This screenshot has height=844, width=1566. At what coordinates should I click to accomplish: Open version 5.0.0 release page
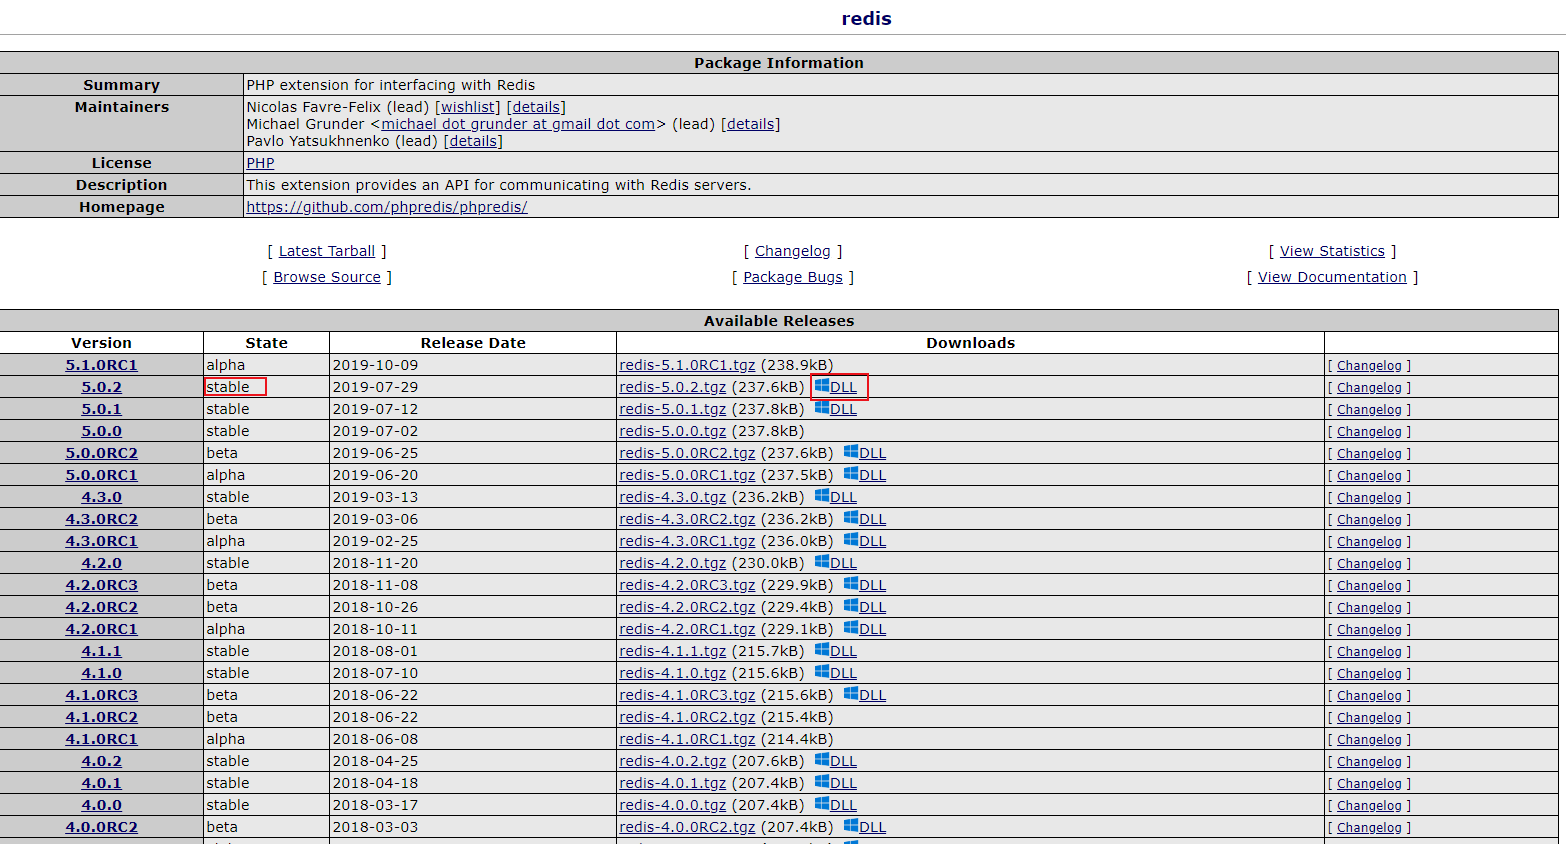102,431
